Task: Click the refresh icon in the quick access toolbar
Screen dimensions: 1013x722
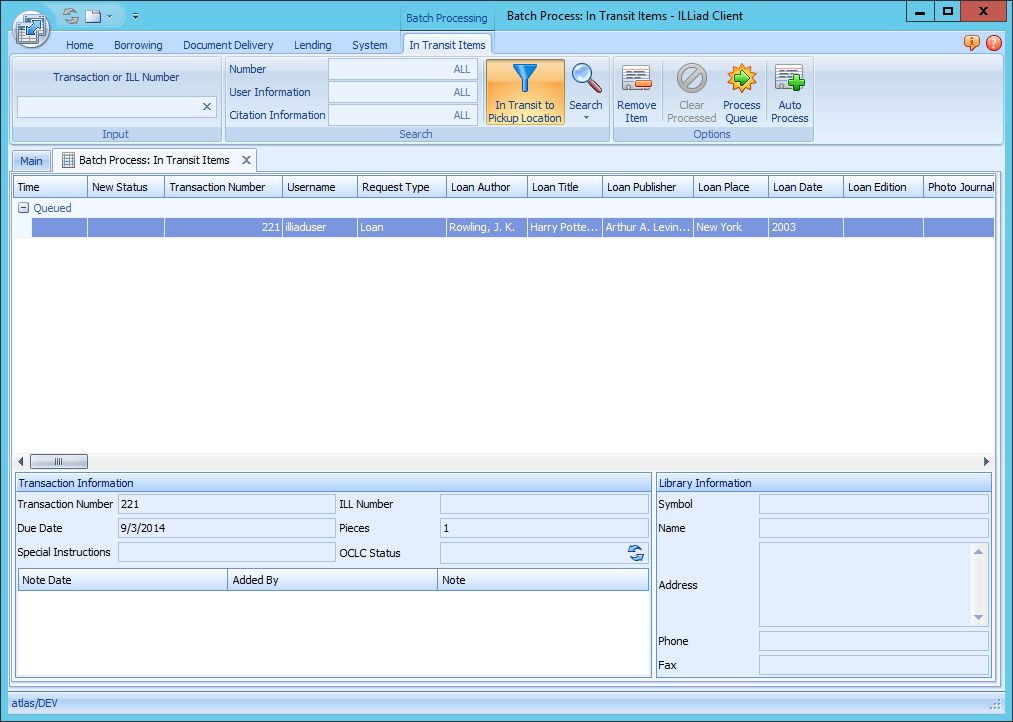Action: (69, 15)
